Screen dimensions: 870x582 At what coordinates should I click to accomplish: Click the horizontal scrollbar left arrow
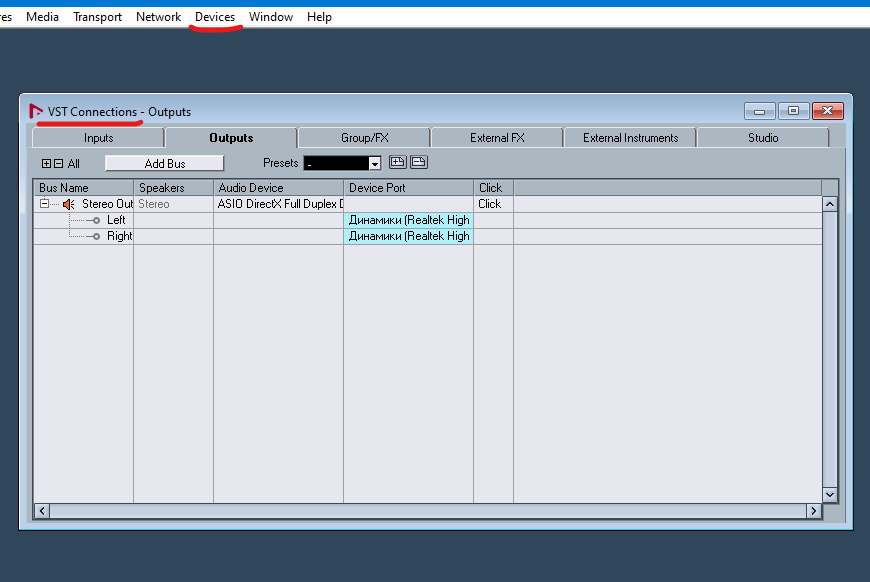click(42, 510)
